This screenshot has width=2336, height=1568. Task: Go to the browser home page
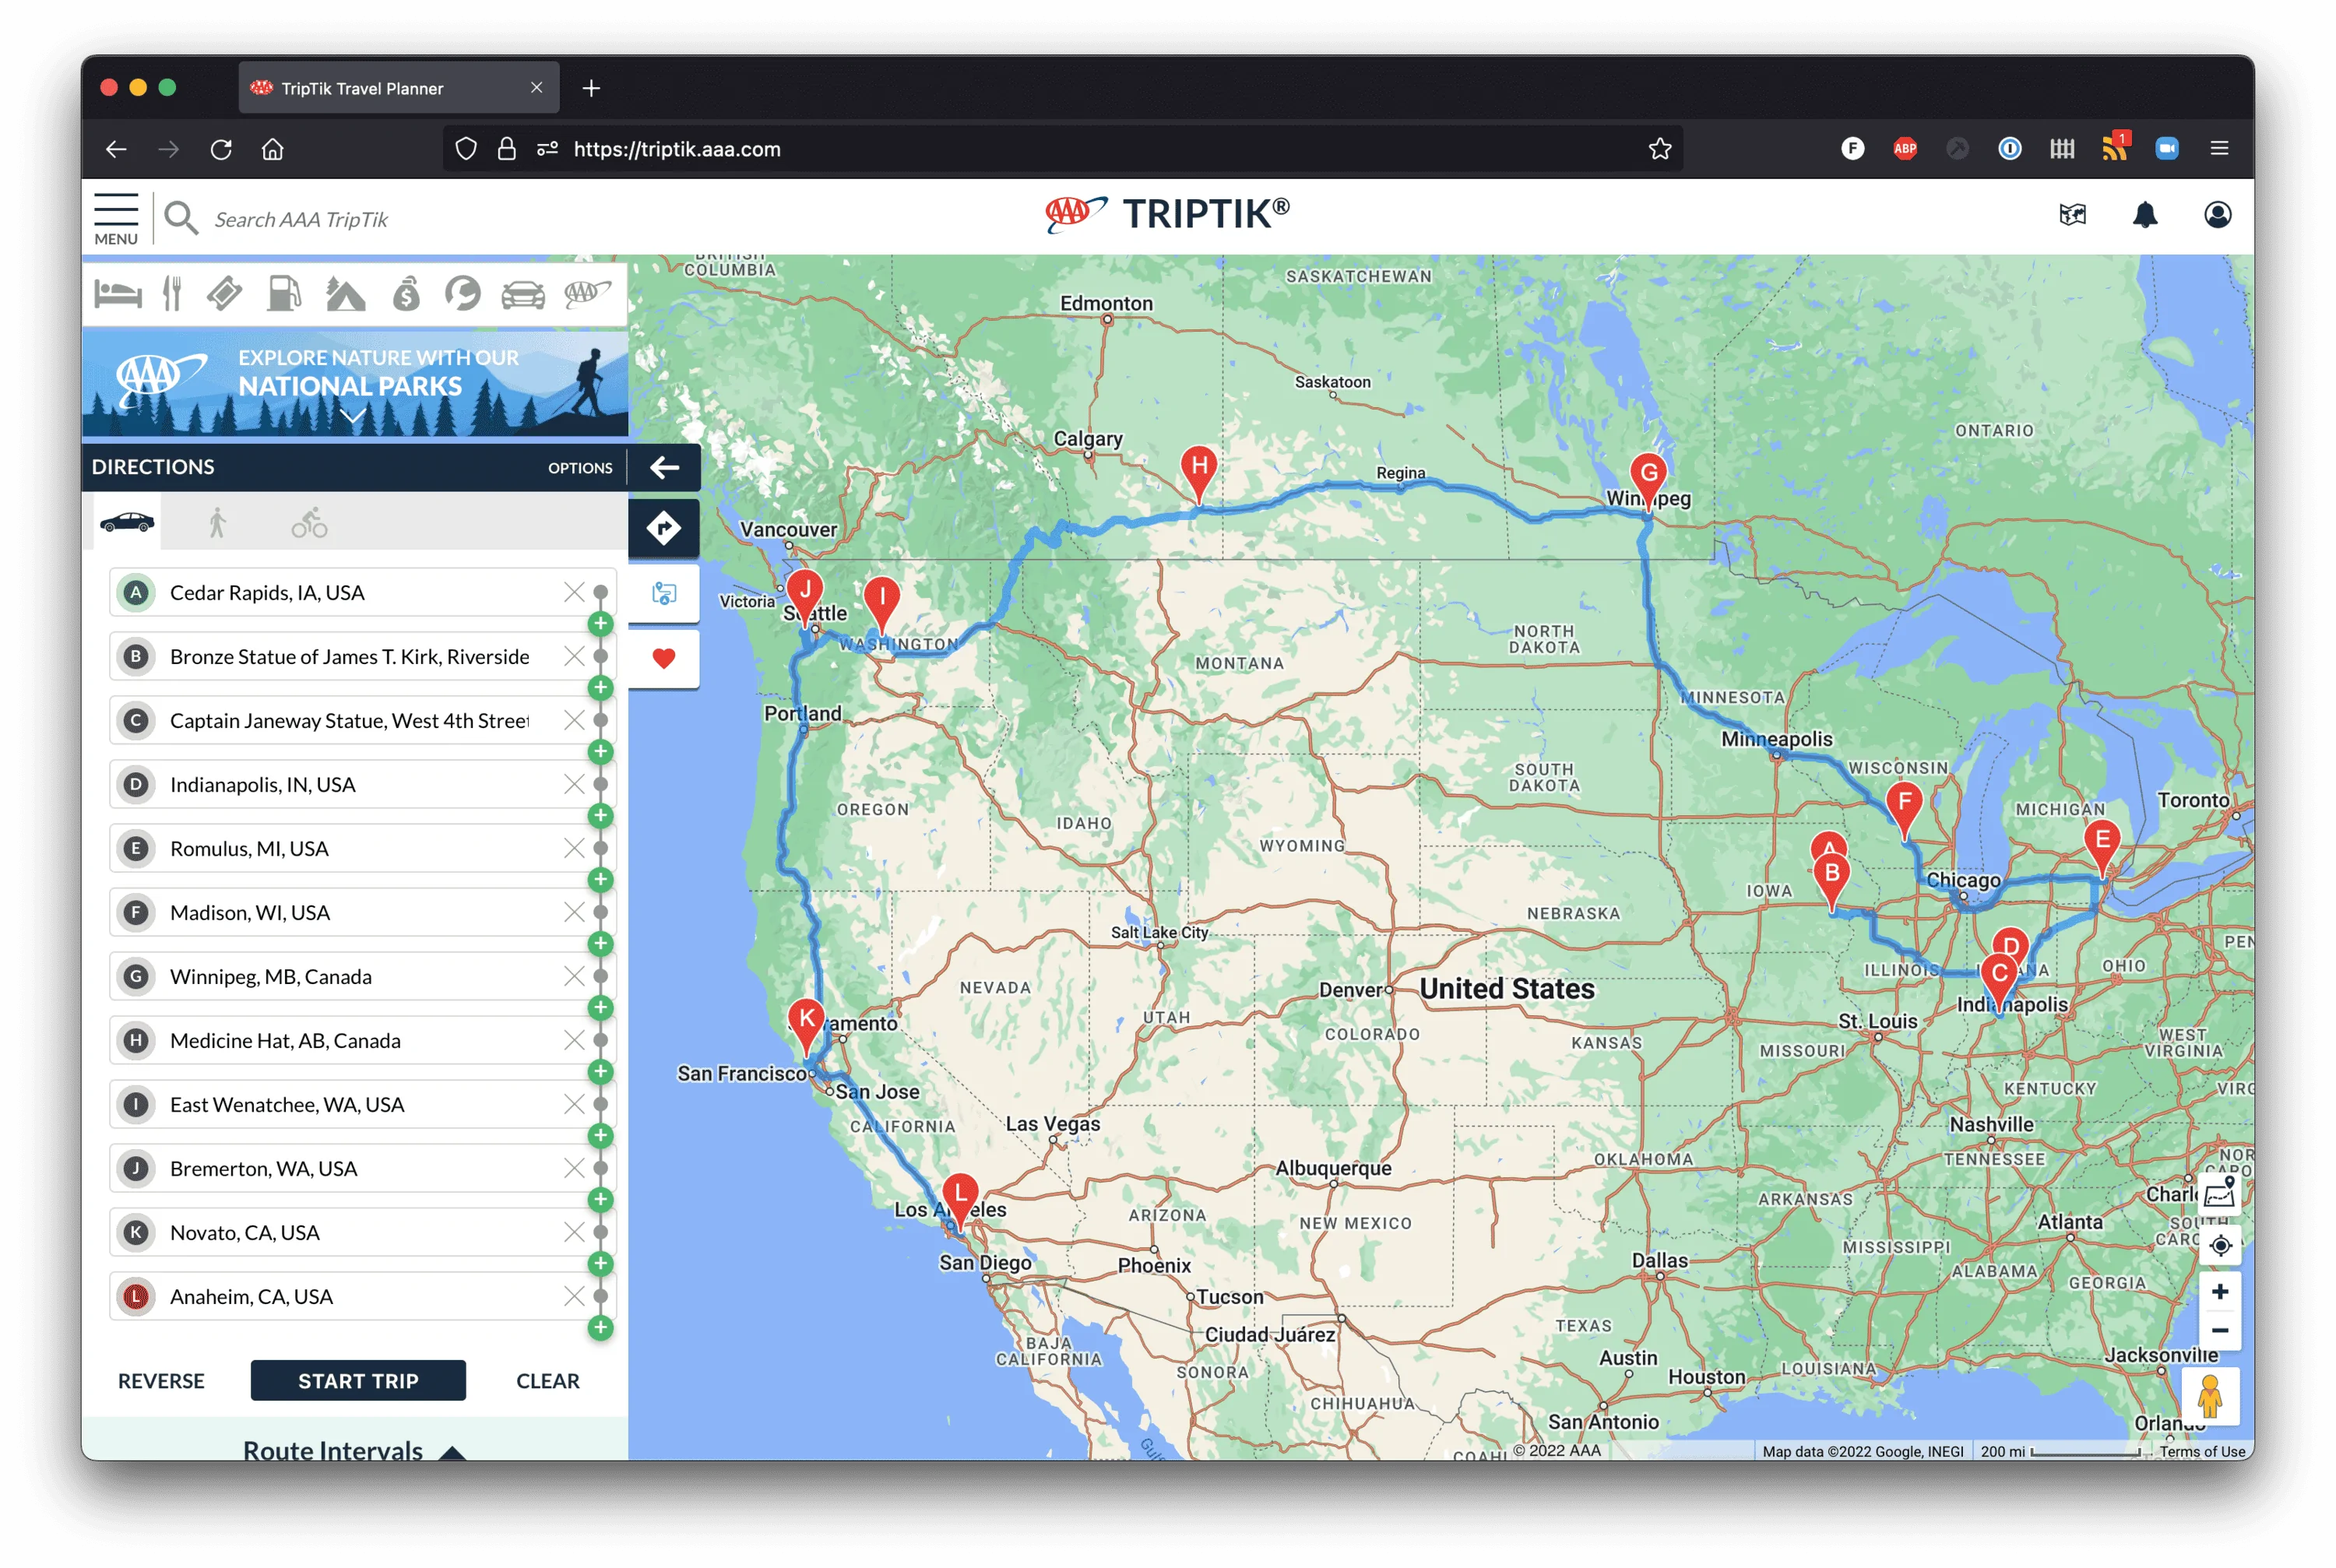click(272, 149)
